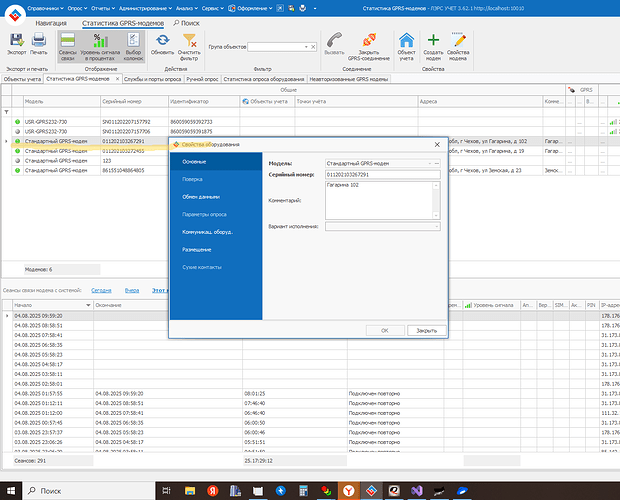Open the Опрос menu

coord(78,8)
